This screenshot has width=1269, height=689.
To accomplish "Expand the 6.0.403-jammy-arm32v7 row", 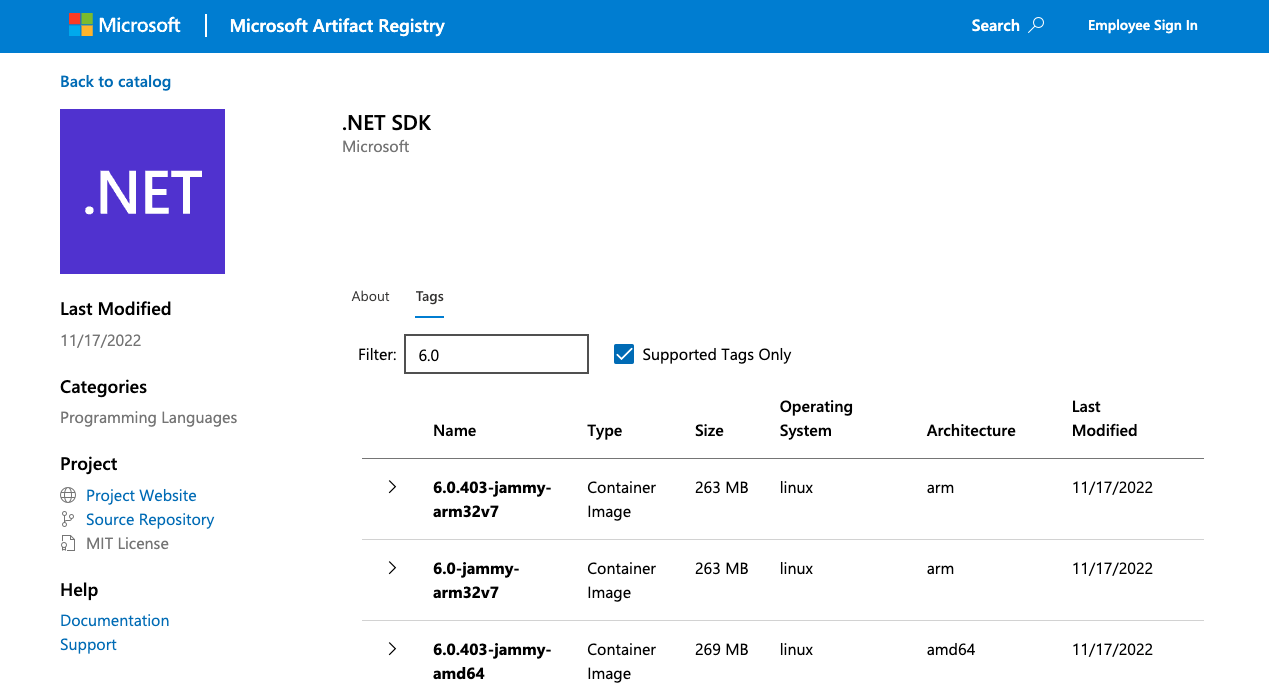I will (x=392, y=487).
